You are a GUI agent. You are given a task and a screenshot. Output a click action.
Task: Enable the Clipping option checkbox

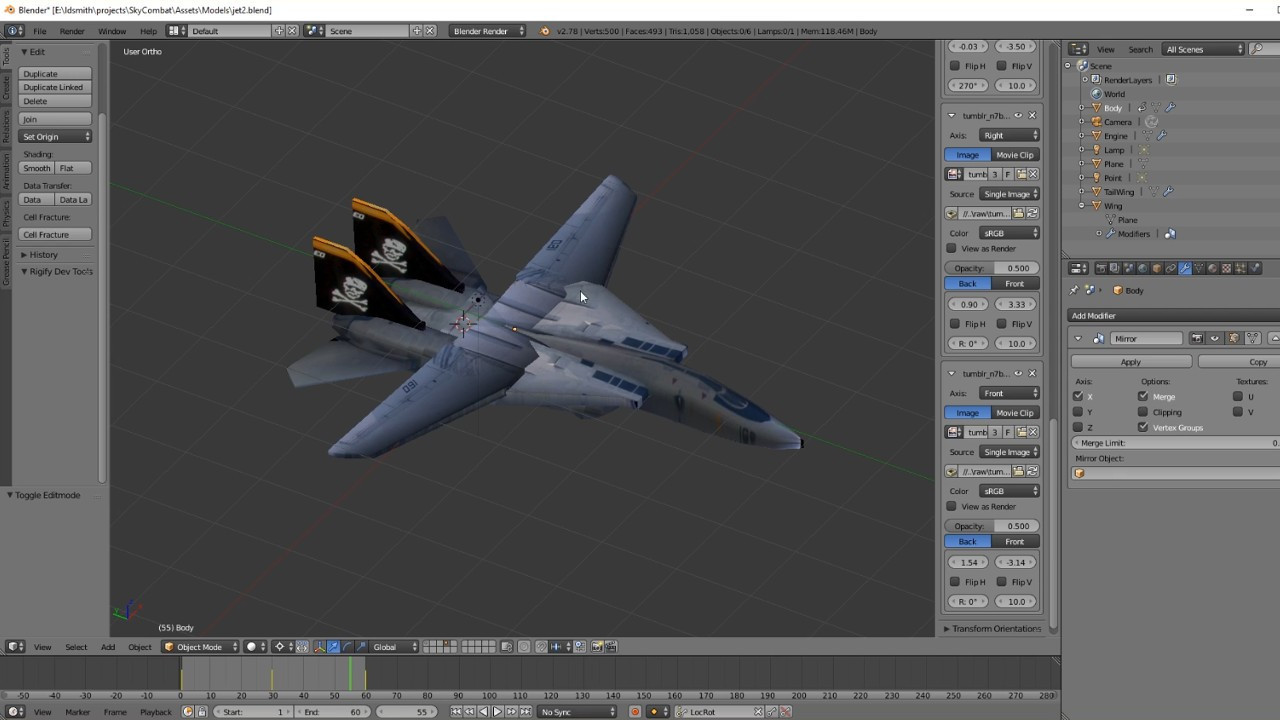tap(1143, 412)
